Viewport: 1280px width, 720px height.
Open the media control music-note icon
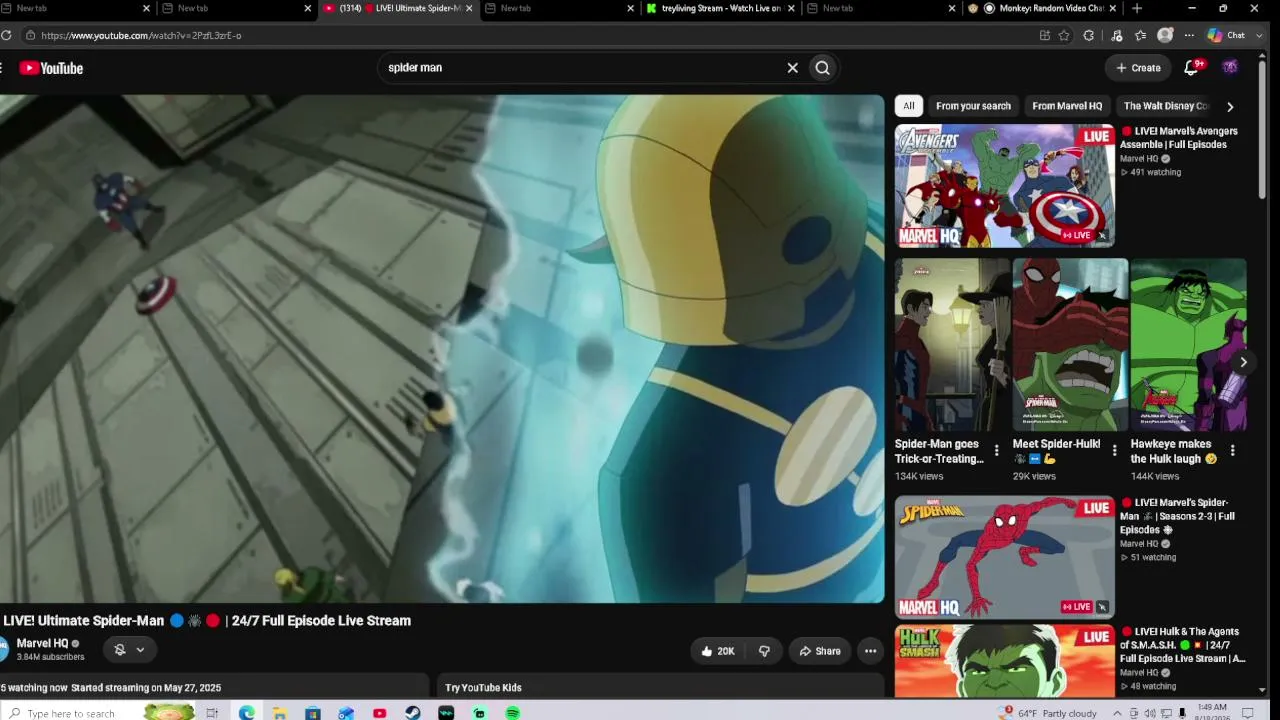[1117, 35]
